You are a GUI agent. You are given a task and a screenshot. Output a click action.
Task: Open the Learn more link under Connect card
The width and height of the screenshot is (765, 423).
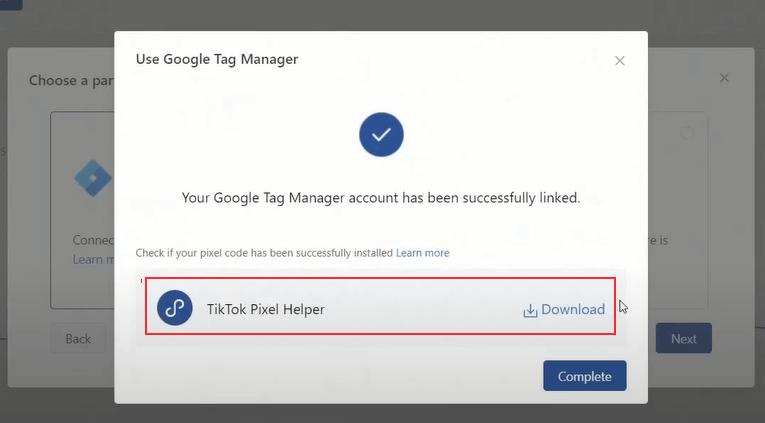(87, 259)
